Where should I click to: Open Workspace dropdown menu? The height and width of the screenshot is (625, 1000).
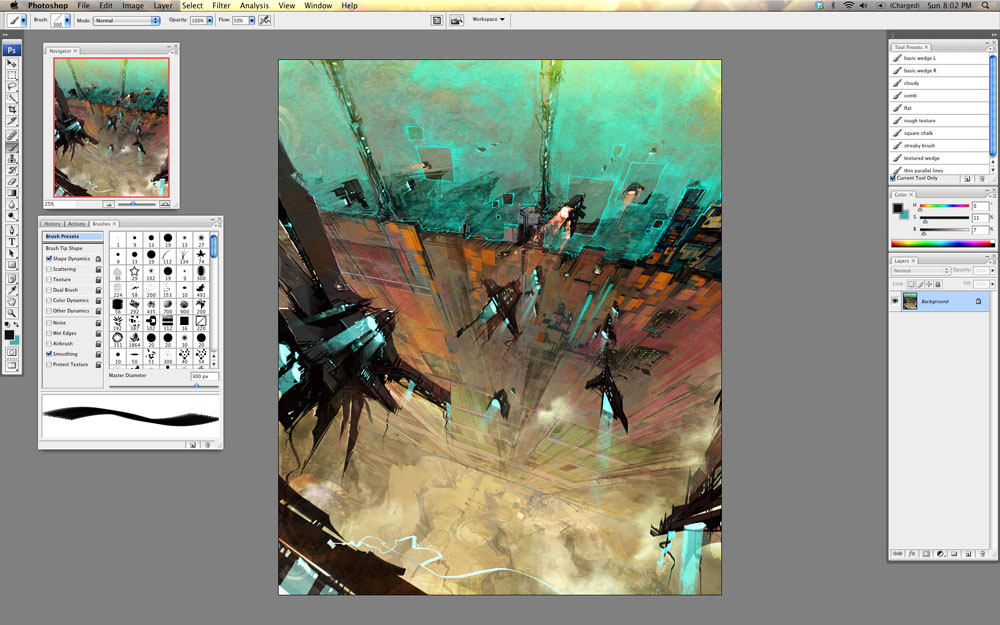point(489,20)
